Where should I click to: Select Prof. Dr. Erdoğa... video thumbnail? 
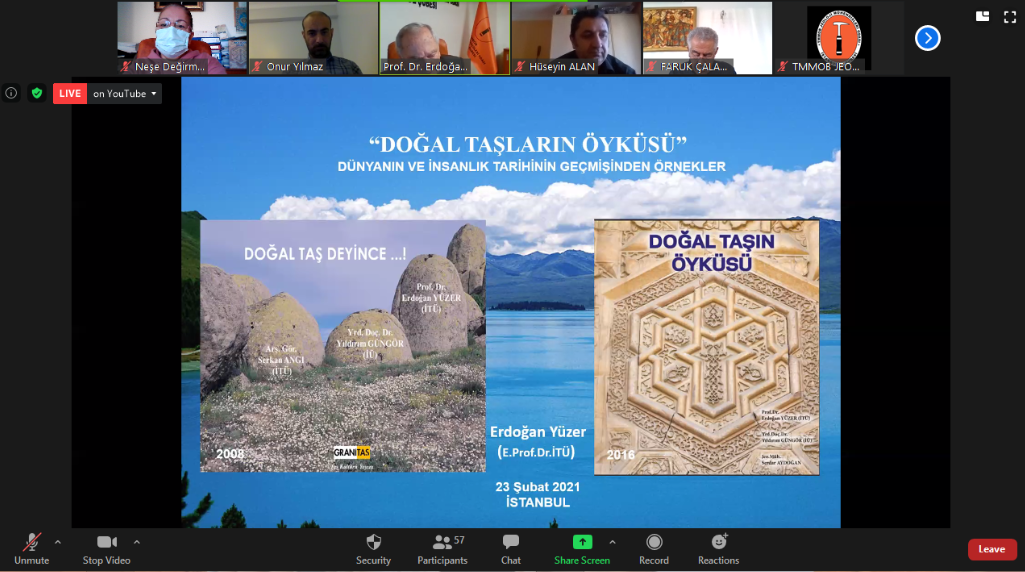coord(445,37)
